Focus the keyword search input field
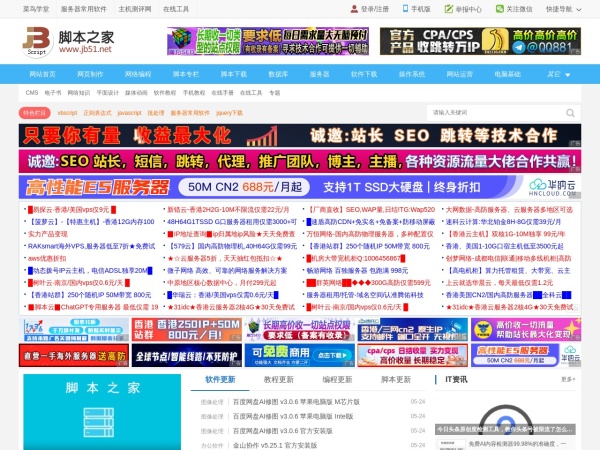Image resolution: width=600 pixels, height=450 pixels. [496, 113]
